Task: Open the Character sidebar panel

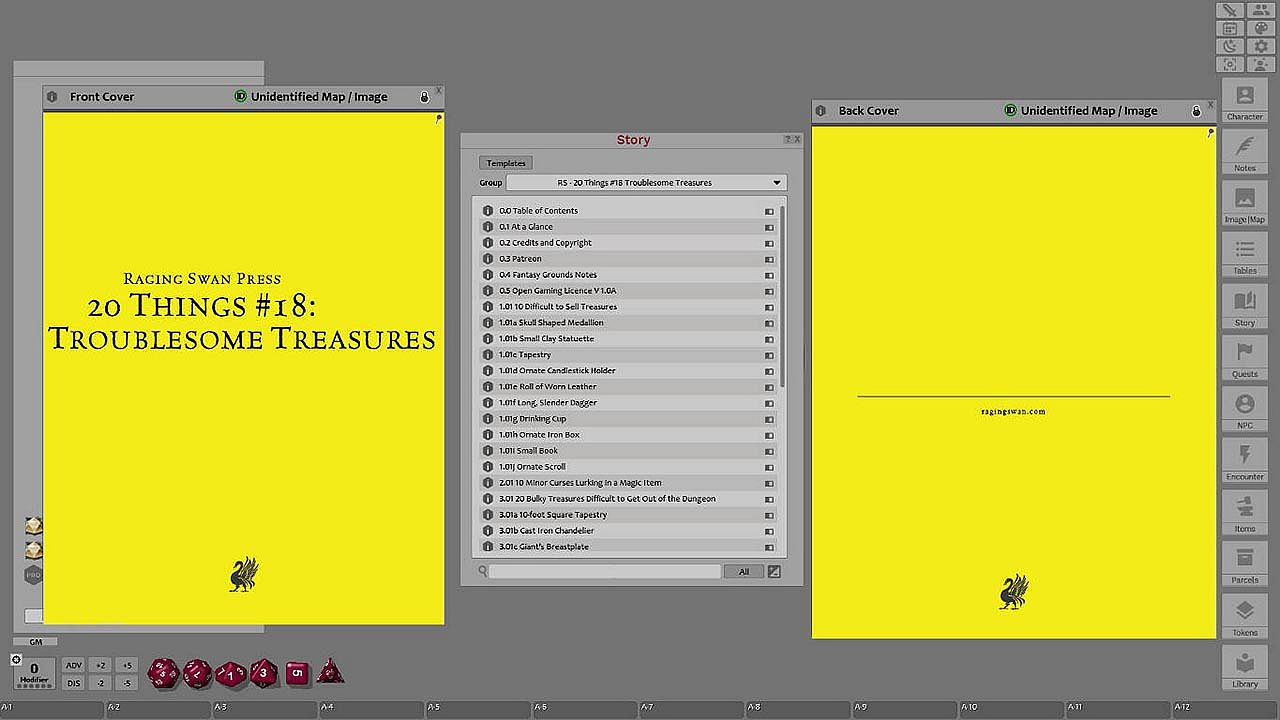Action: coord(1245,102)
